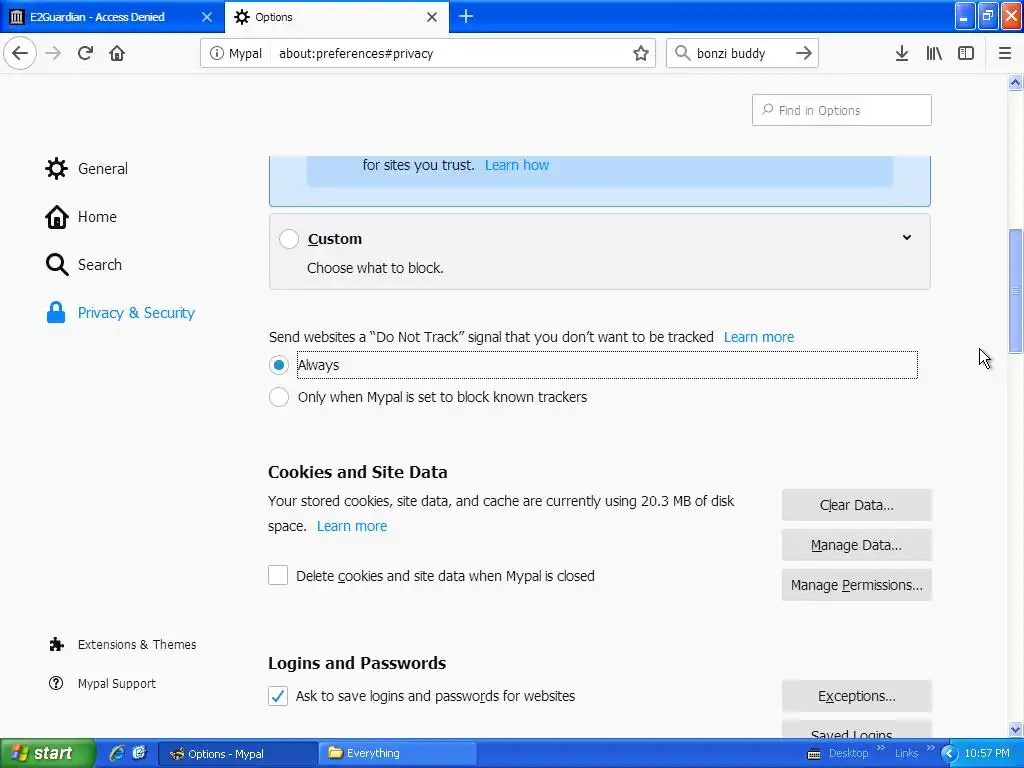Screen dimensions: 1024x768
Task: Show hidden tray icons with arrow
Action: click(949, 754)
